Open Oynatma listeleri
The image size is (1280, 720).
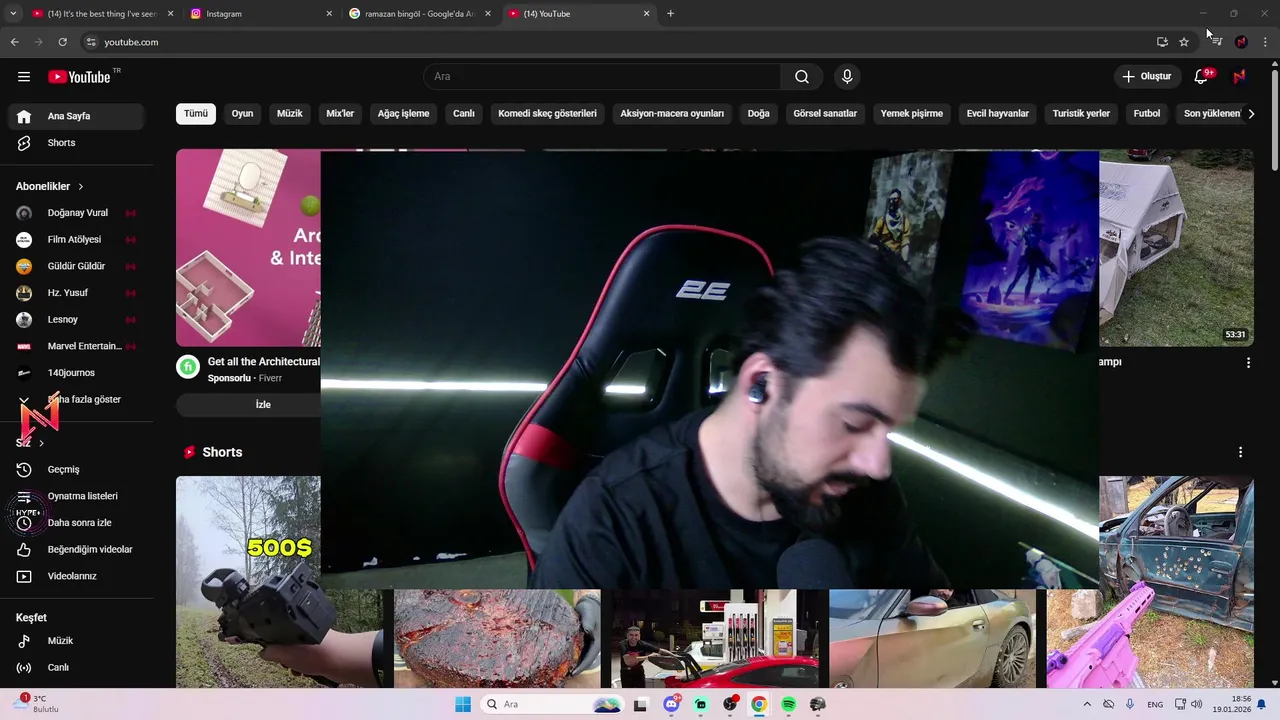pos(78,496)
